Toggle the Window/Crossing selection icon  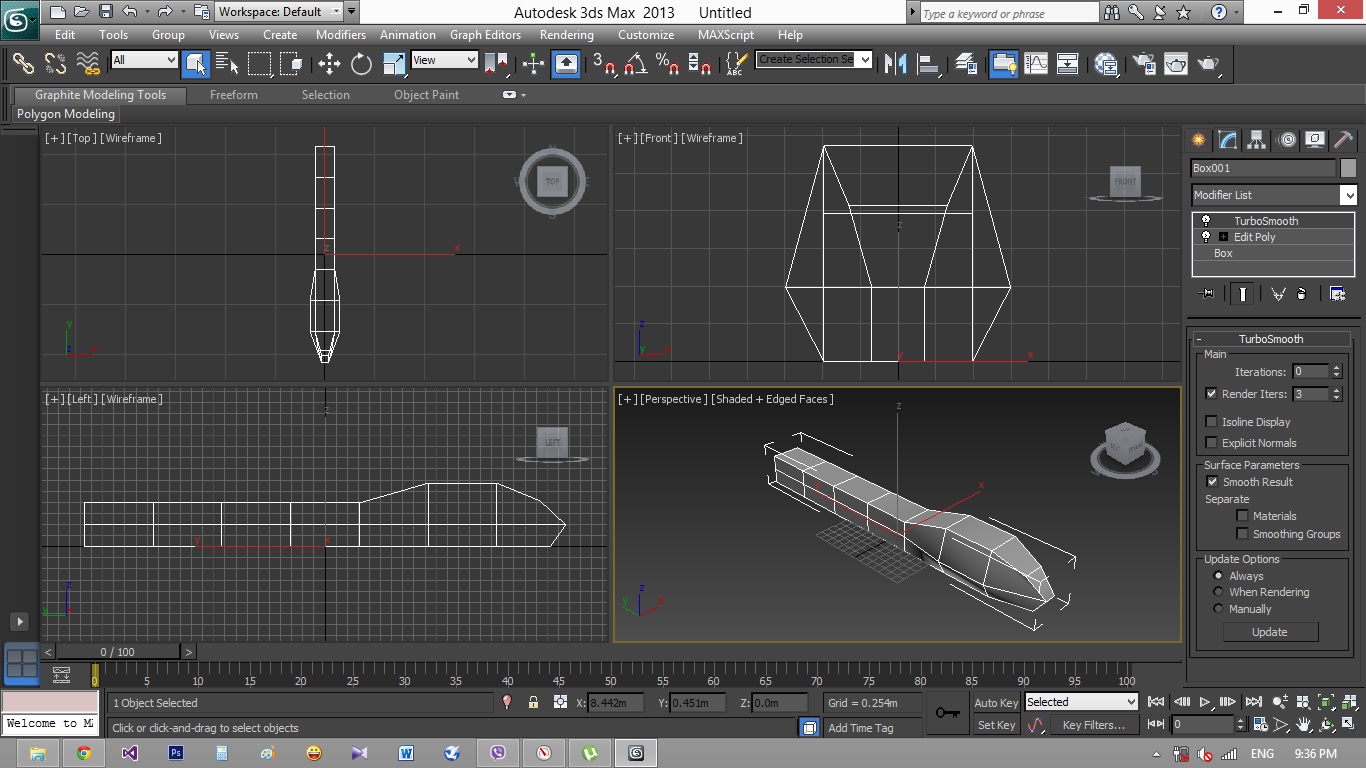coord(291,64)
